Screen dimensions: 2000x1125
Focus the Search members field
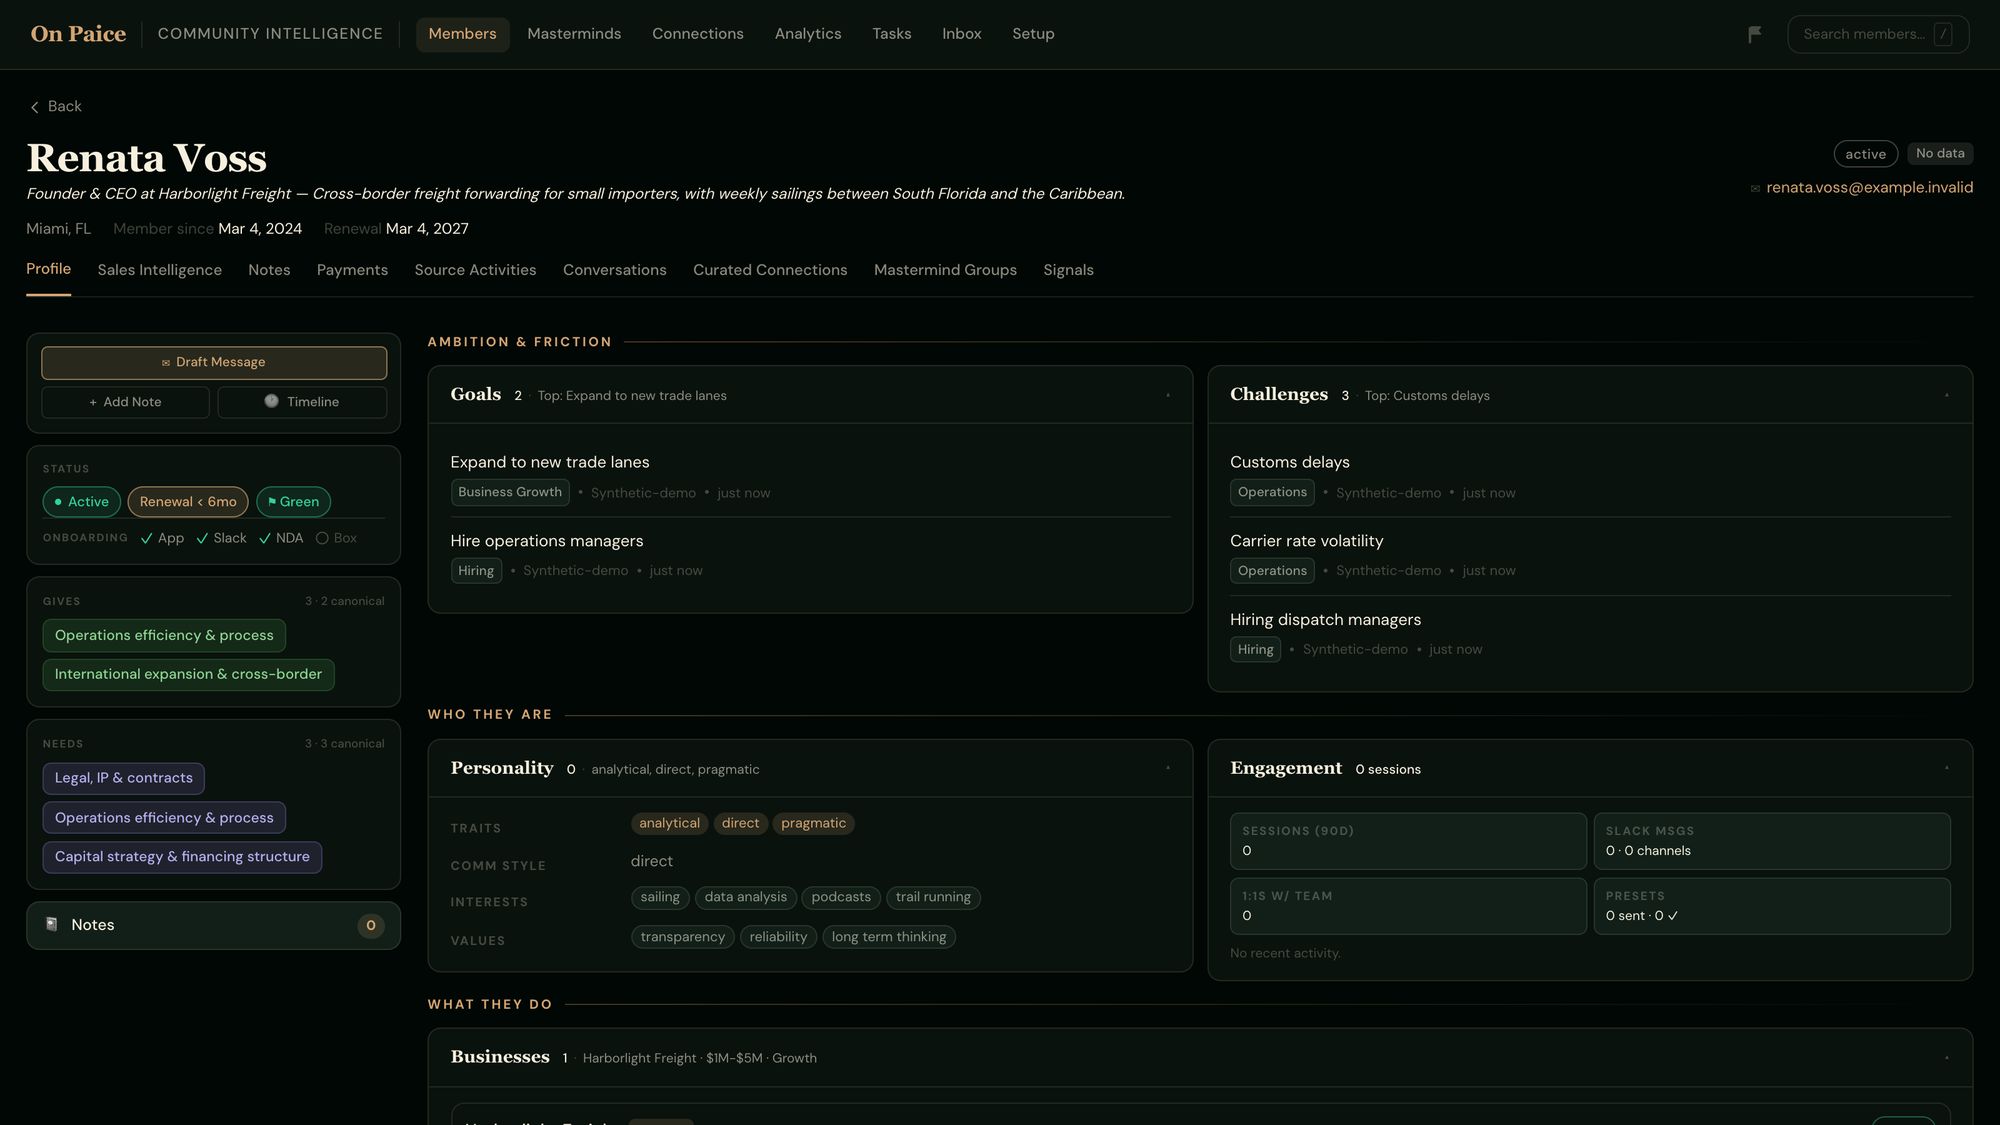point(1878,34)
